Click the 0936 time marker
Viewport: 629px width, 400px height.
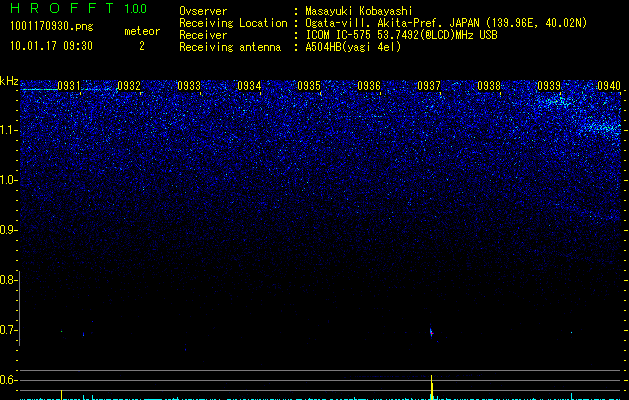point(369,86)
